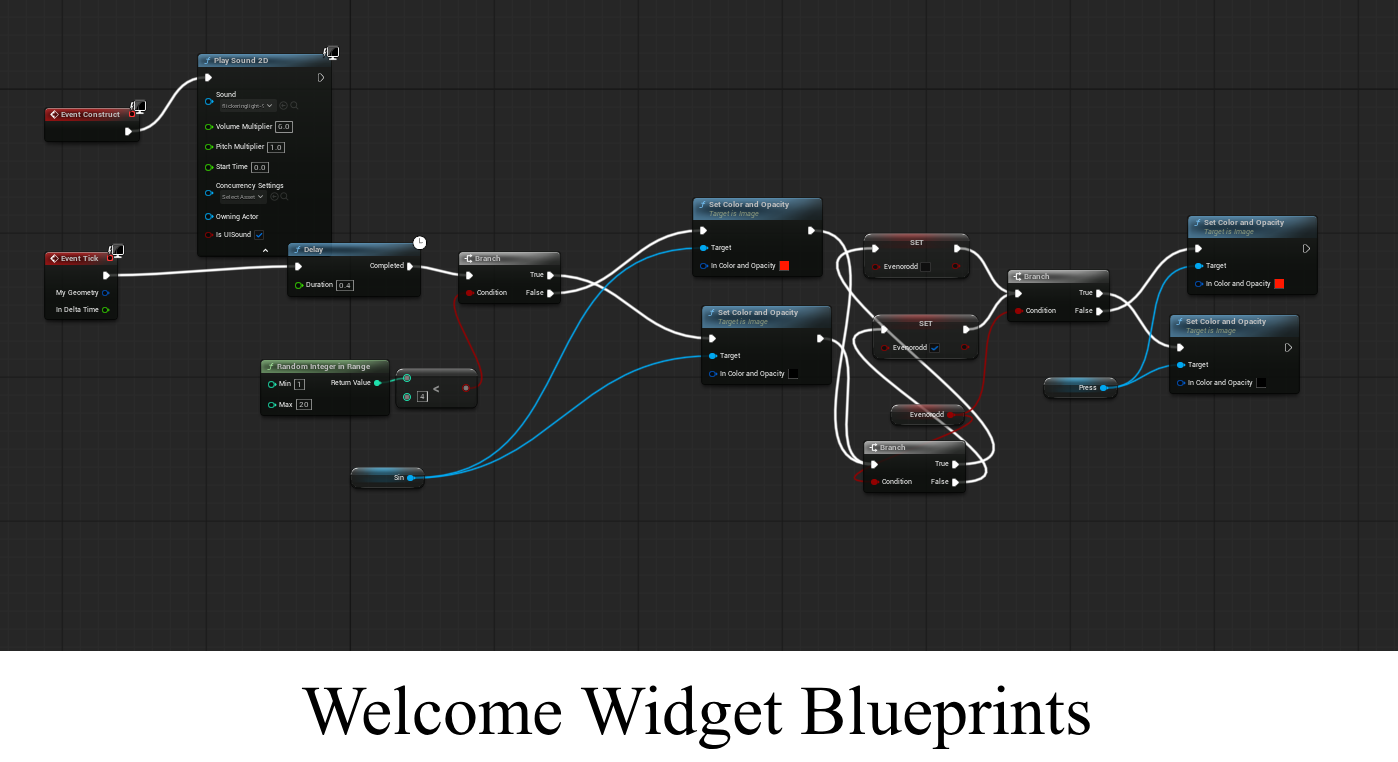This screenshot has height=762, width=1398.
Task: Uncheck the Is UISound checkbox
Action: click(259, 235)
